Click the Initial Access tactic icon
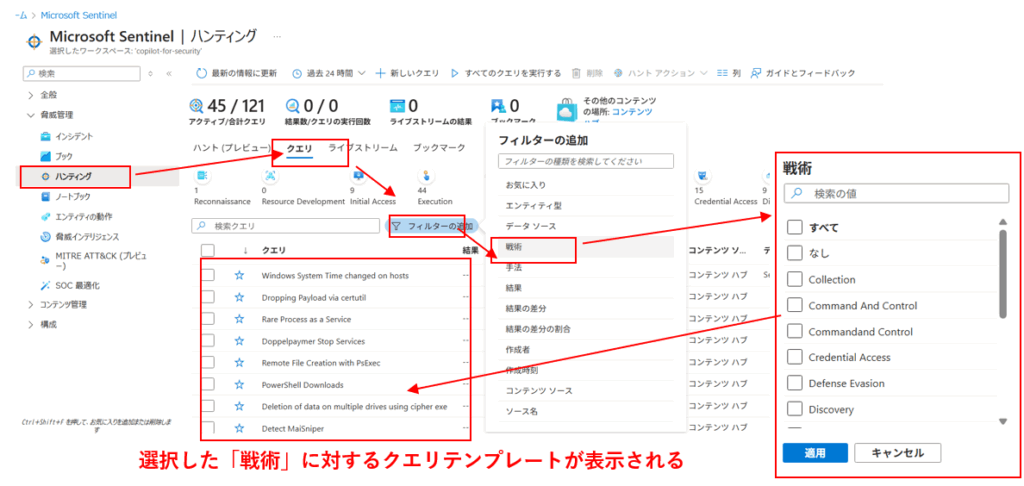The image size is (1024, 486). tap(358, 177)
